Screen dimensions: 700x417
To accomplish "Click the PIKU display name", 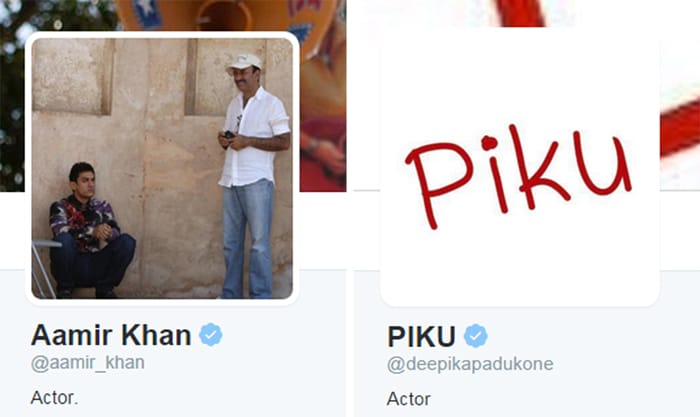I will tap(421, 336).
